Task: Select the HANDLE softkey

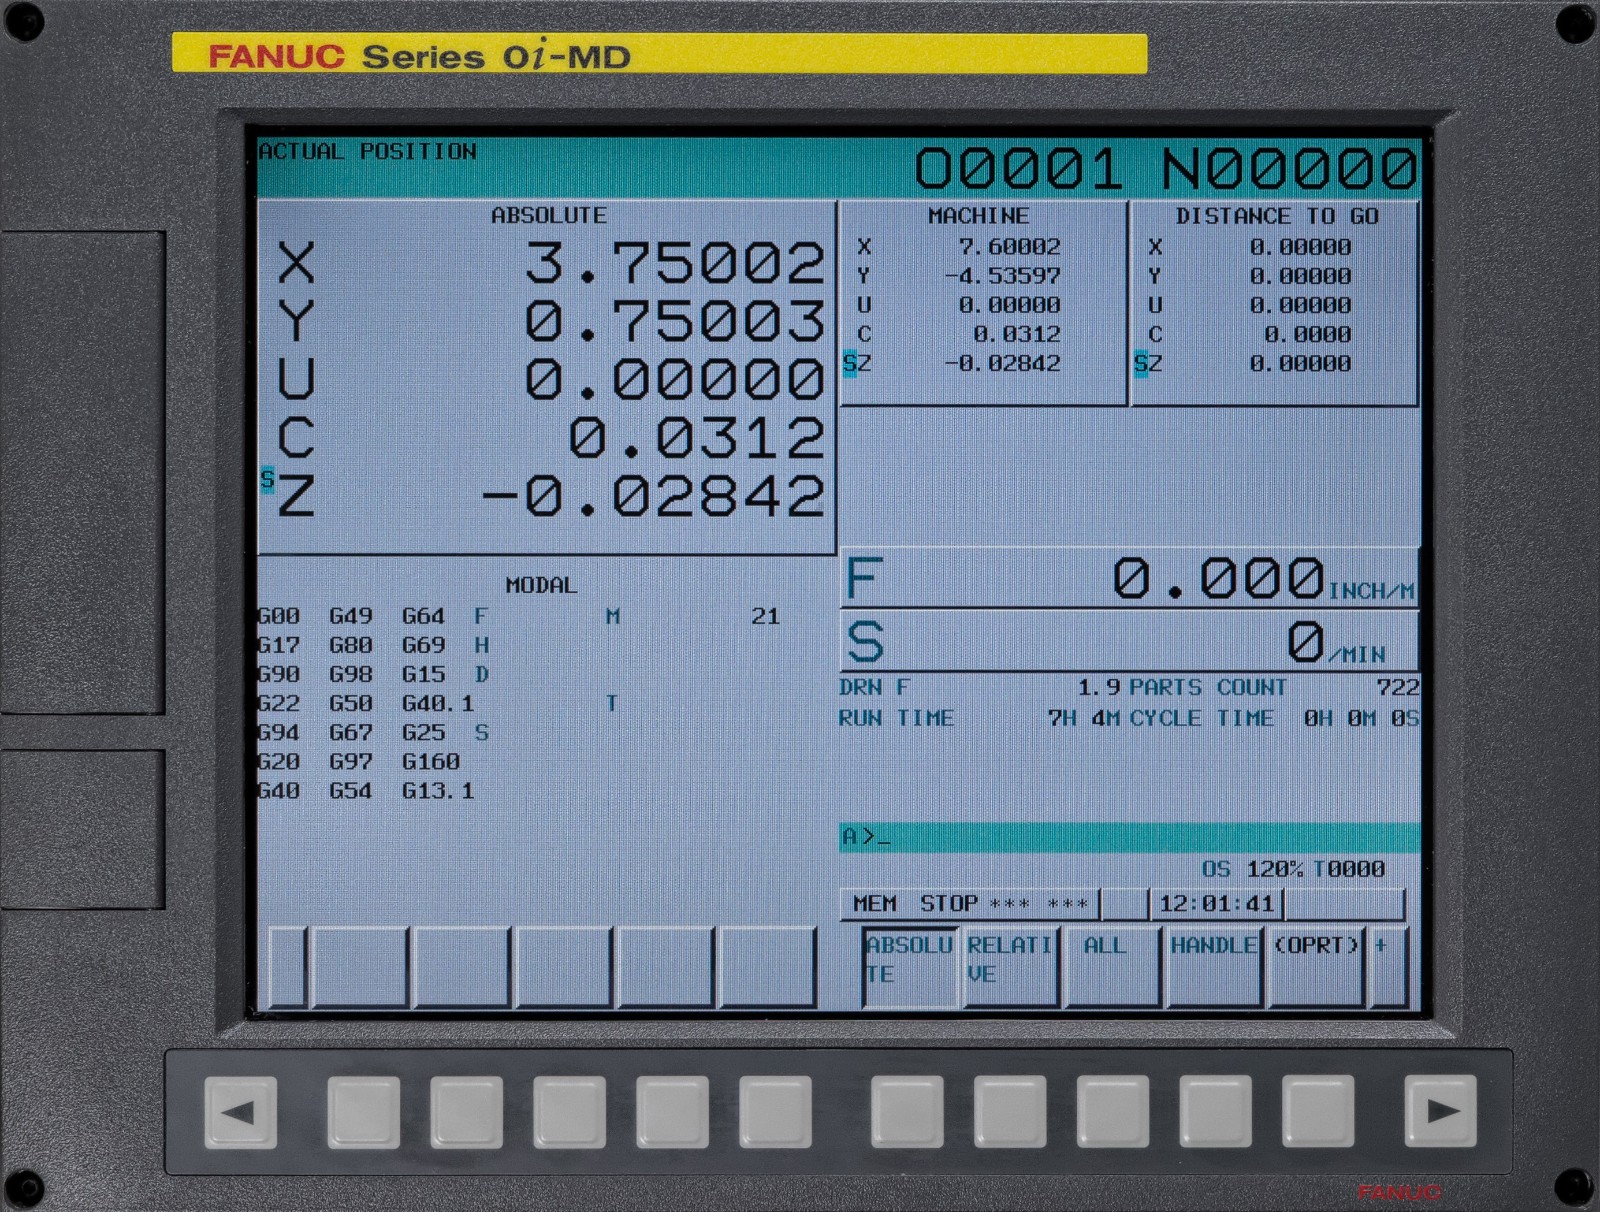Action: pyautogui.click(x=1213, y=966)
